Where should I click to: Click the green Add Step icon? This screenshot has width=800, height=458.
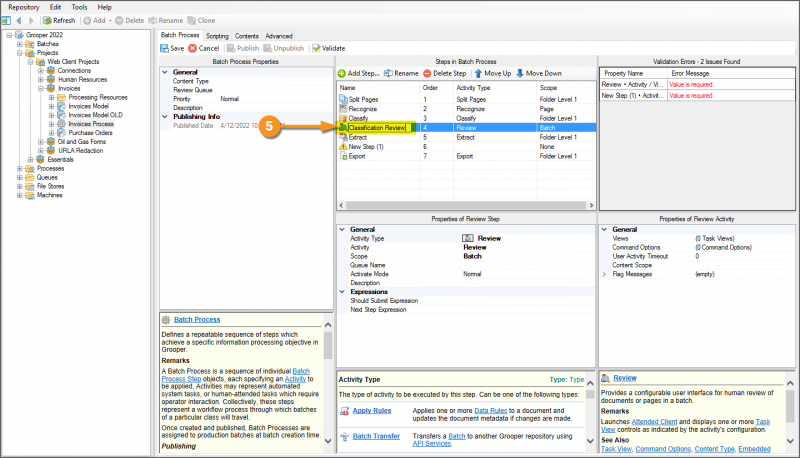[342, 73]
